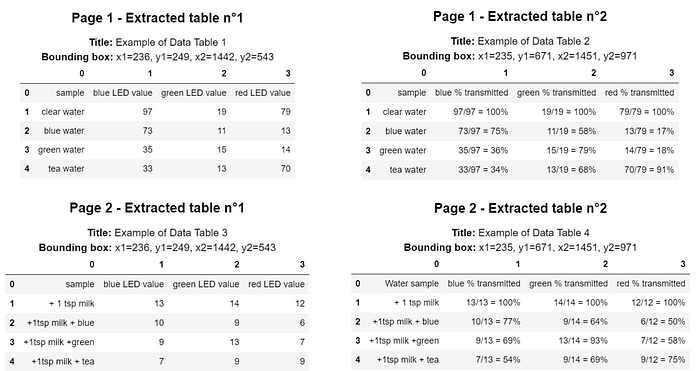The width and height of the screenshot is (700, 371).
Task: Click the 'Page 2 - Extracted table n°2' heading
Action: click(x=520, y=208)
